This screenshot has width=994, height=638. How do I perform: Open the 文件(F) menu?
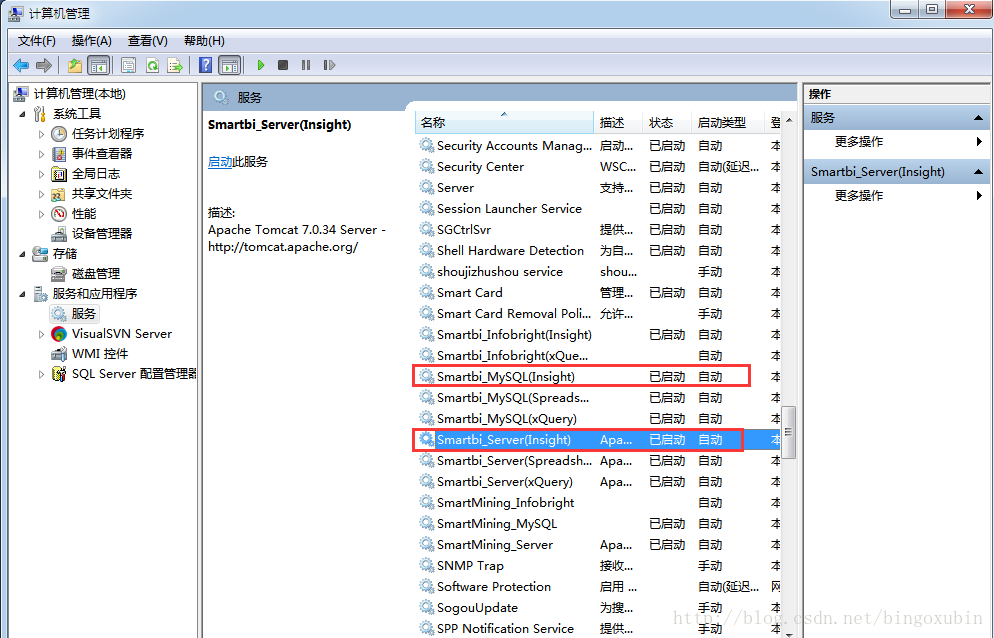click(37, 41)
